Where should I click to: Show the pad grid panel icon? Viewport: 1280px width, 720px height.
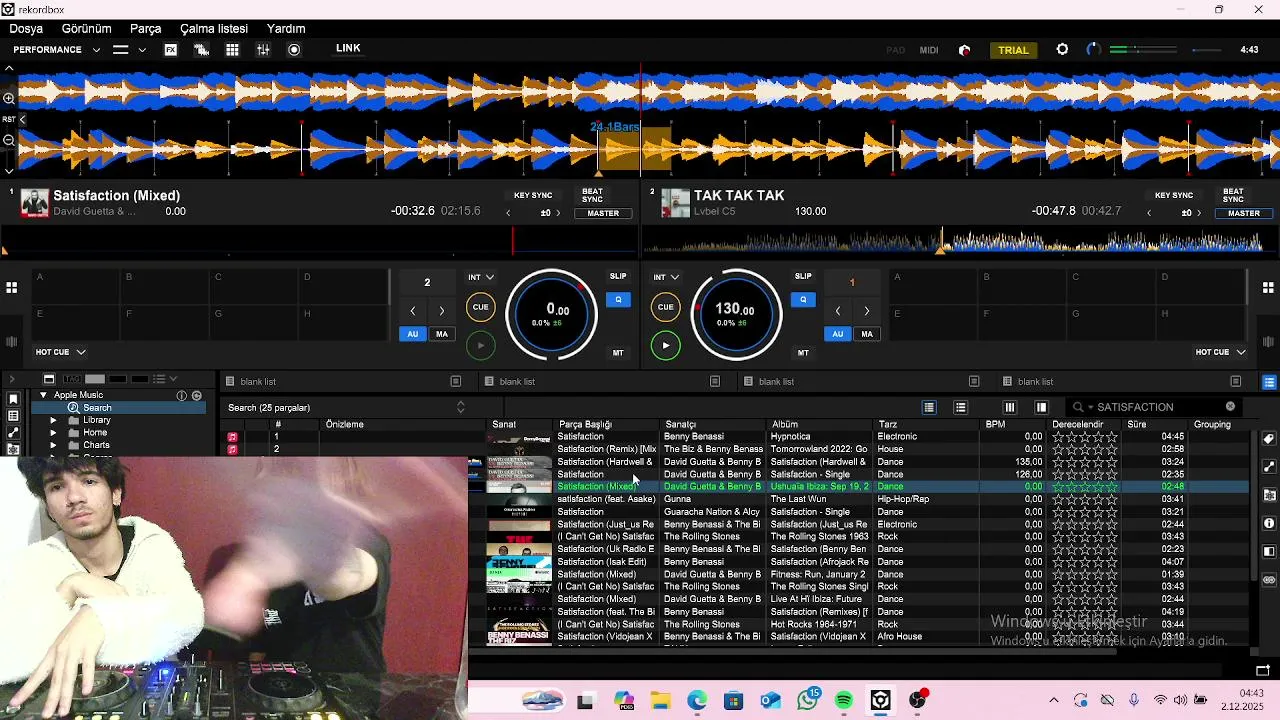232,50
